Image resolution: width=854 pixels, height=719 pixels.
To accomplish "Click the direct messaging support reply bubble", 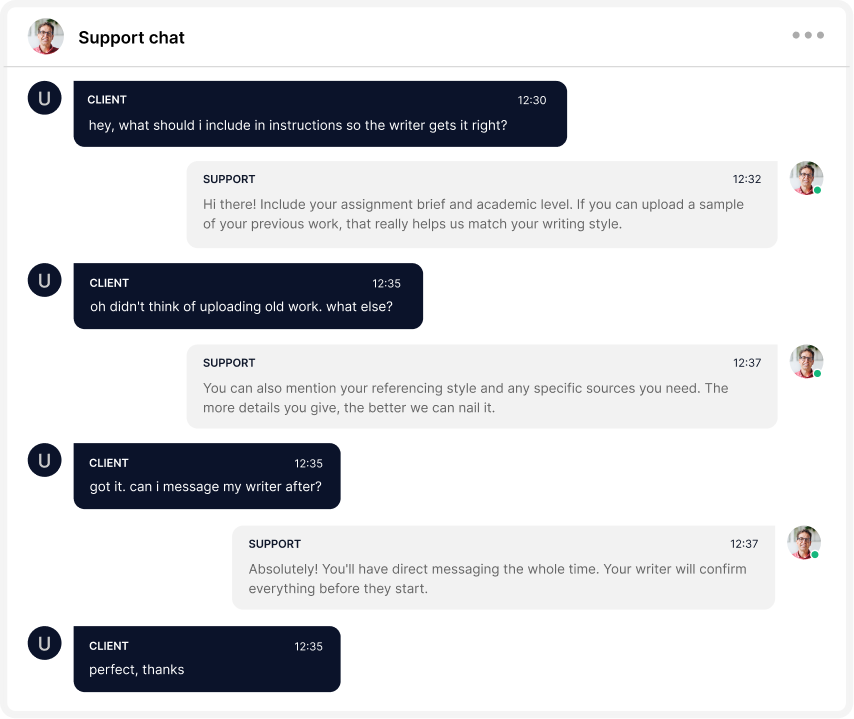I will (x=503, y=567).
